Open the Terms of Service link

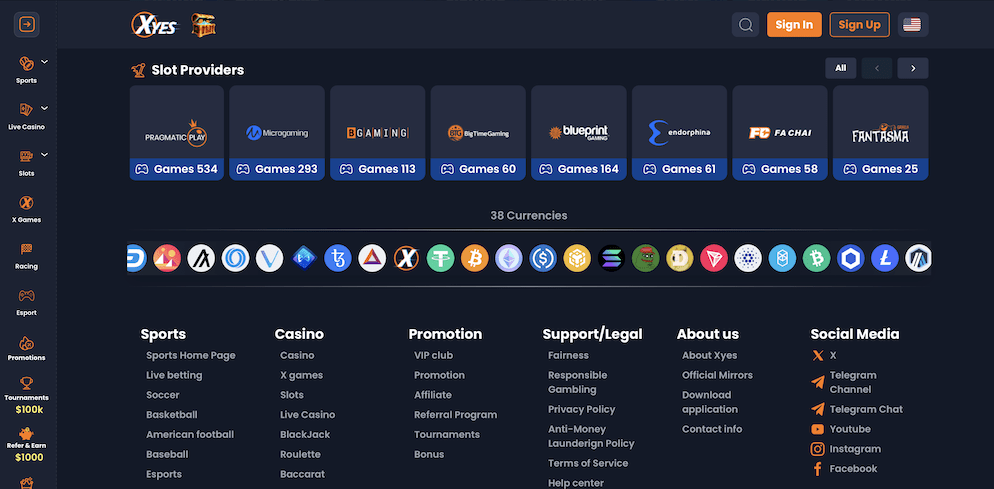(588, 463)
